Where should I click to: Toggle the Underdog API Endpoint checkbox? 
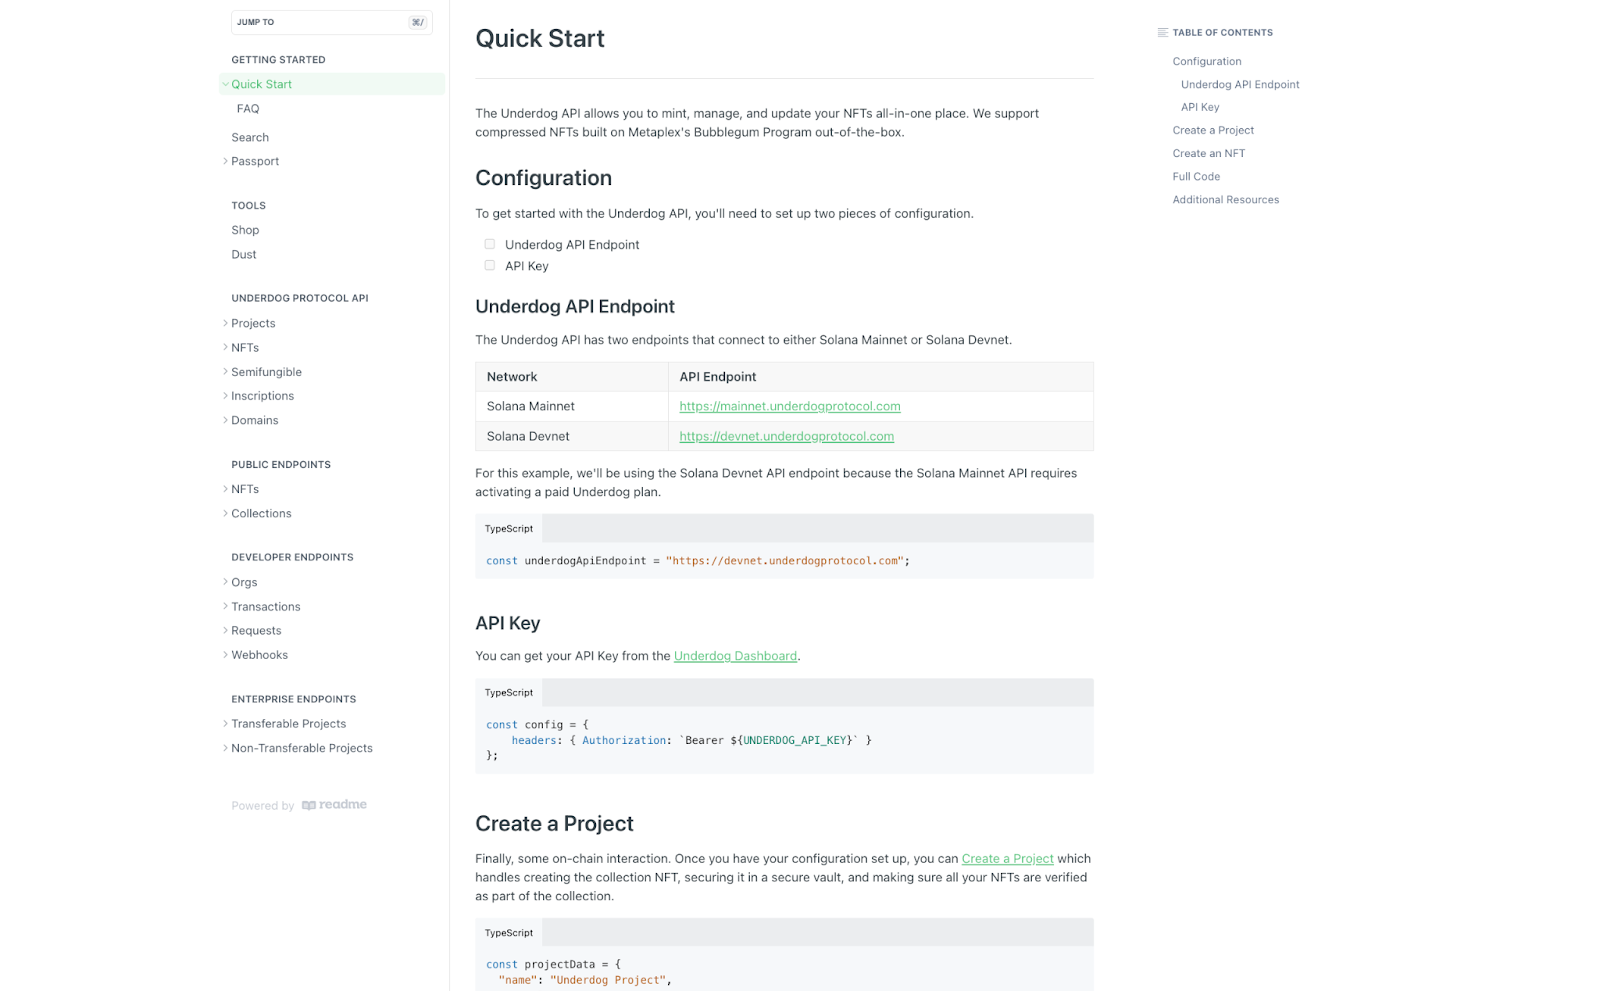tap(490, 244)
